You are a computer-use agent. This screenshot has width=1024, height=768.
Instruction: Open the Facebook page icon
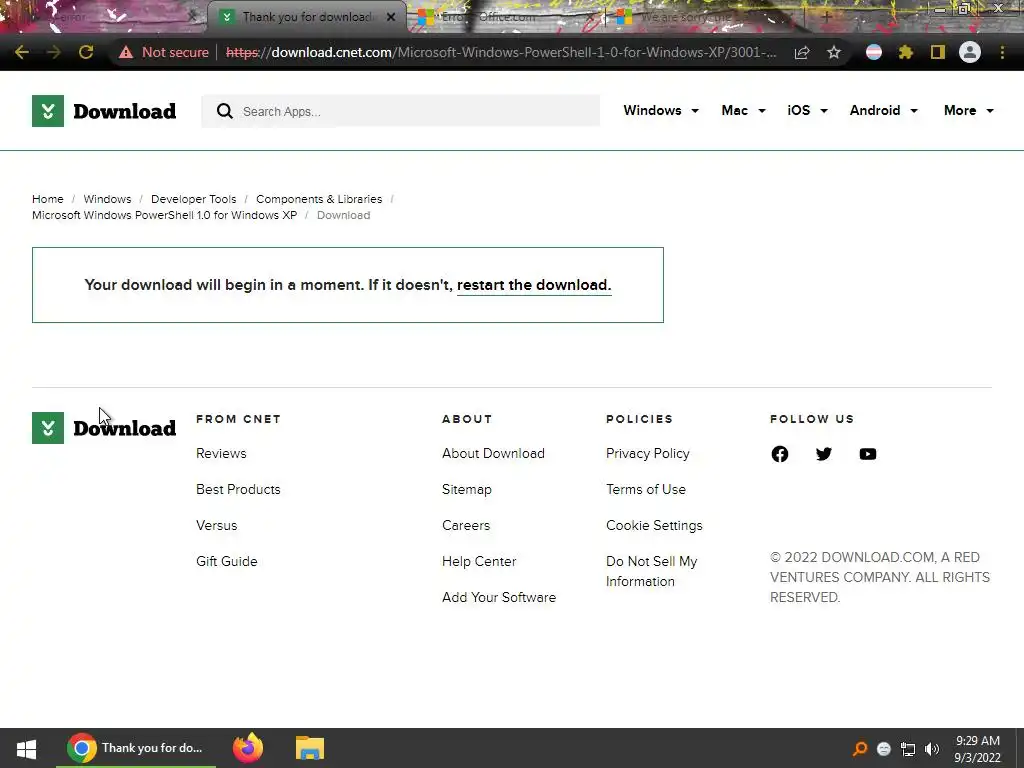tap(780, 454)
